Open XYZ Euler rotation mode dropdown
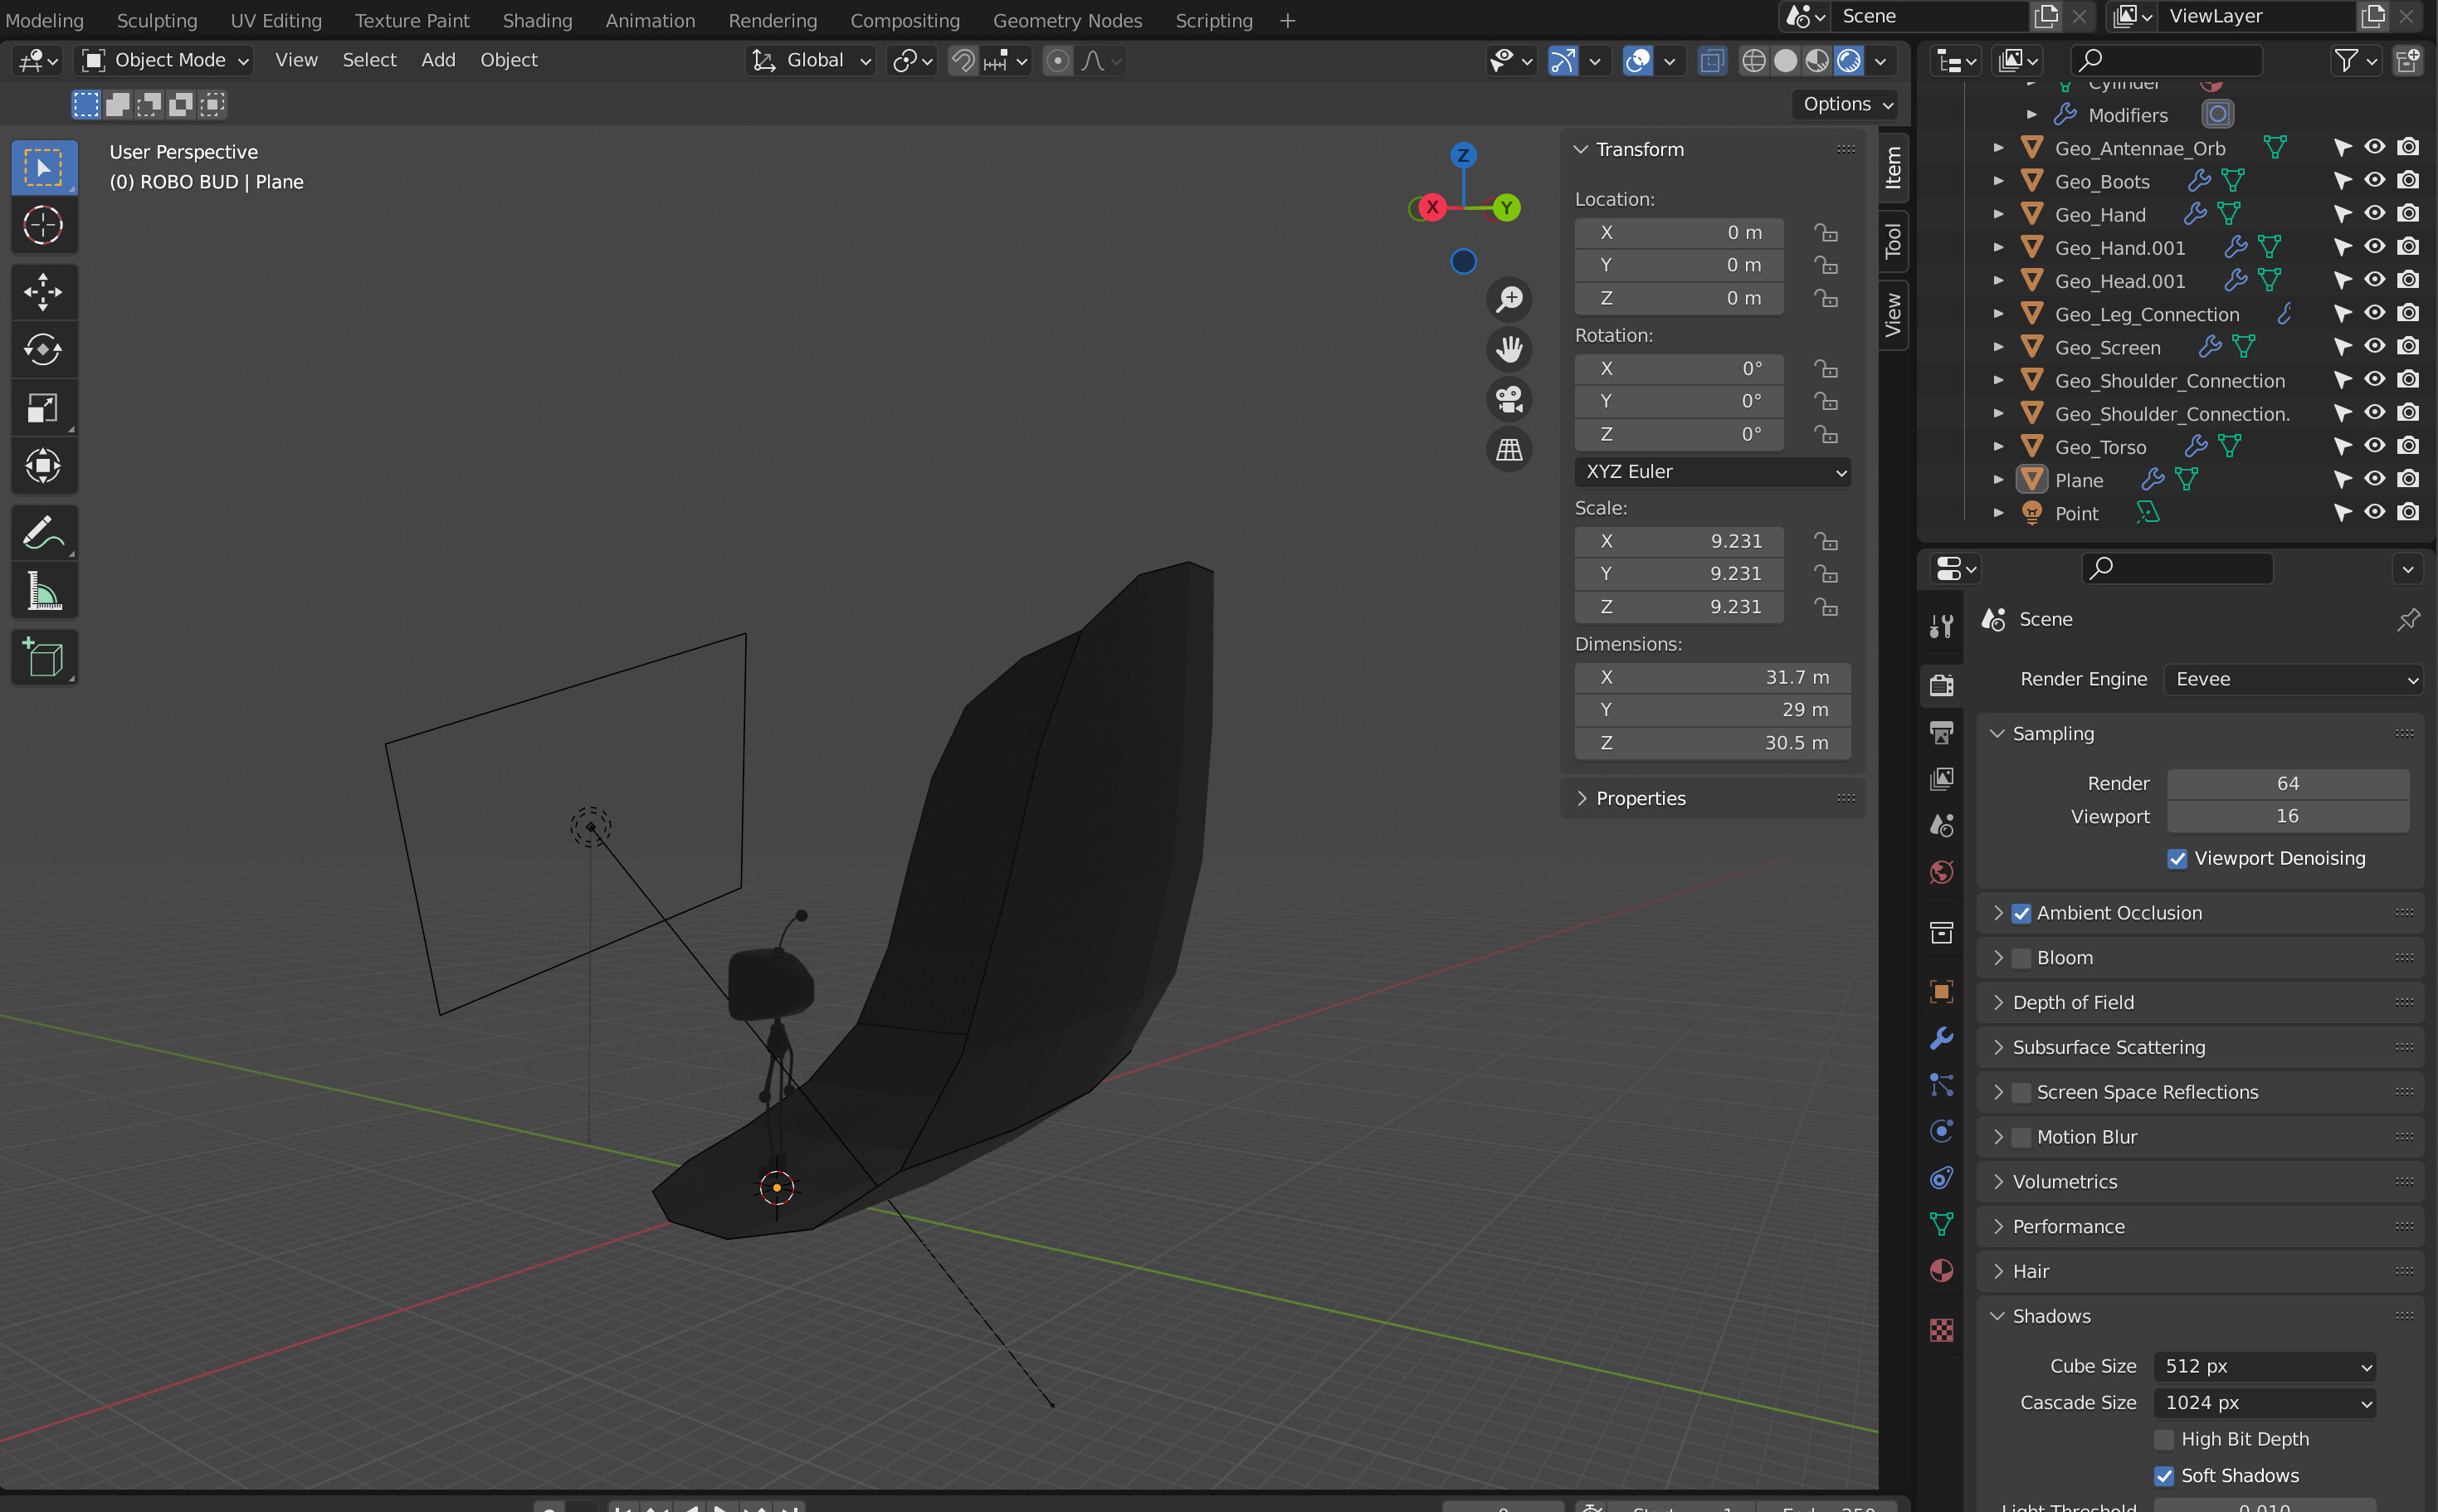This screenshot has height=1512, width=2438. 1712,472
